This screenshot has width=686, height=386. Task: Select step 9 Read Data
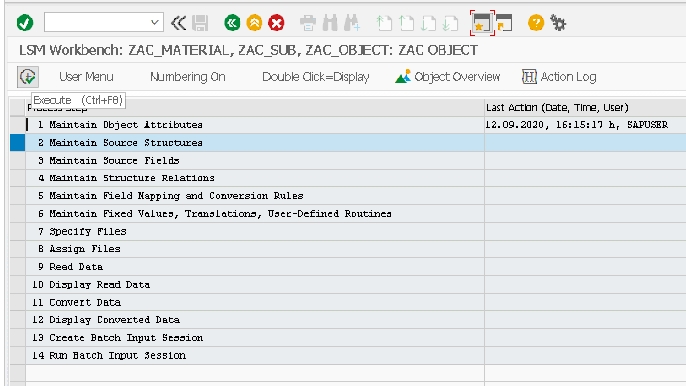point(255,267)
